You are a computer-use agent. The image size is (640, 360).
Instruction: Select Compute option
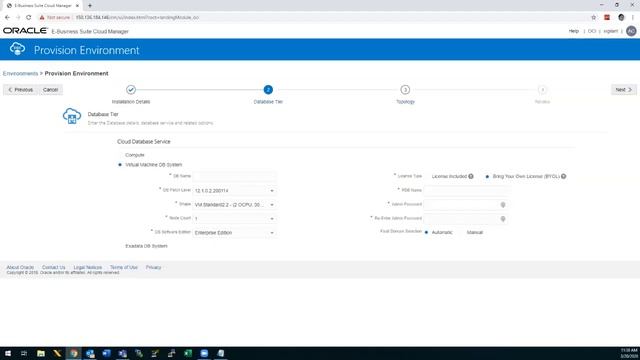[x=135, y=155]
